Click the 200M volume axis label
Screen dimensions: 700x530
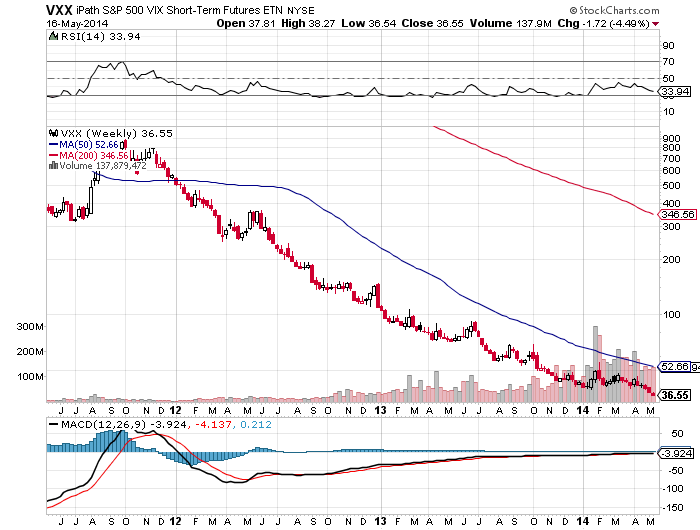(x=30, y=351)
